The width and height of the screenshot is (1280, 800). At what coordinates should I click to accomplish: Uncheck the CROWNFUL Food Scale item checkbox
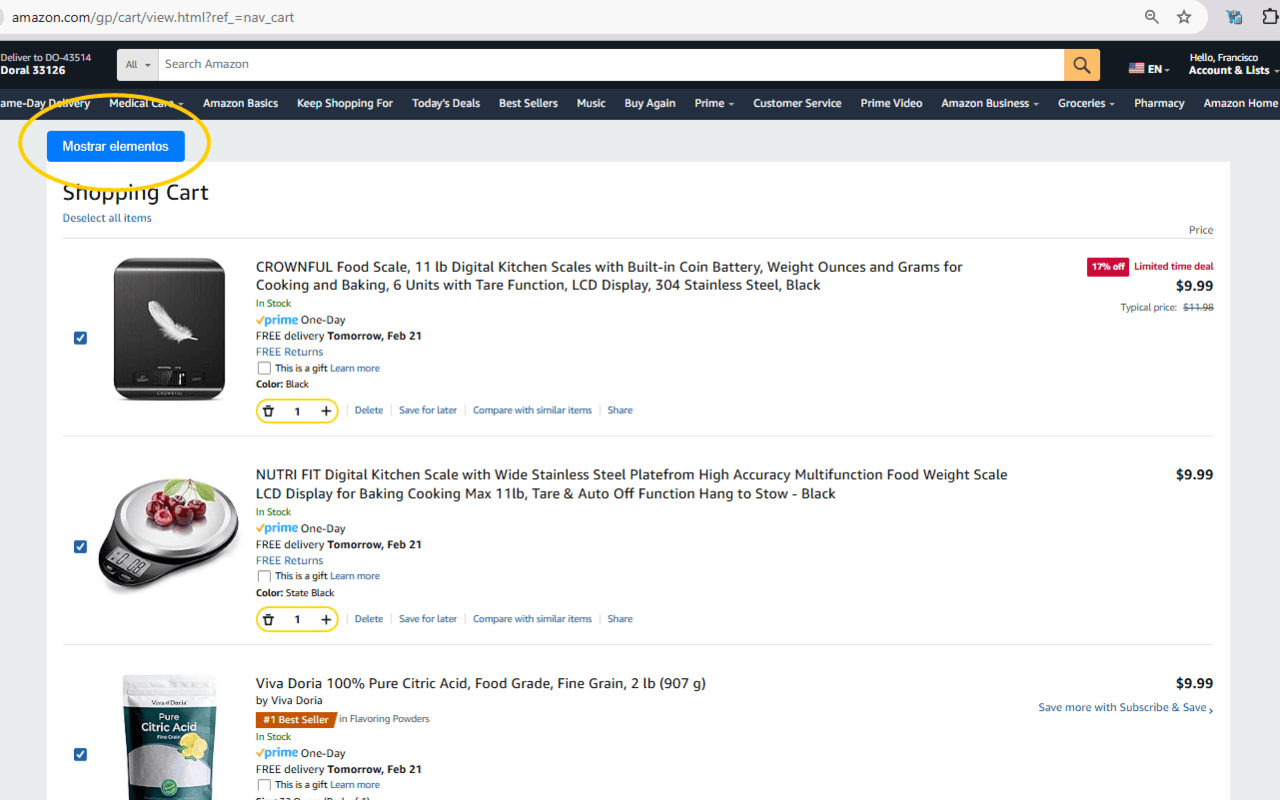tap(80, 338)
